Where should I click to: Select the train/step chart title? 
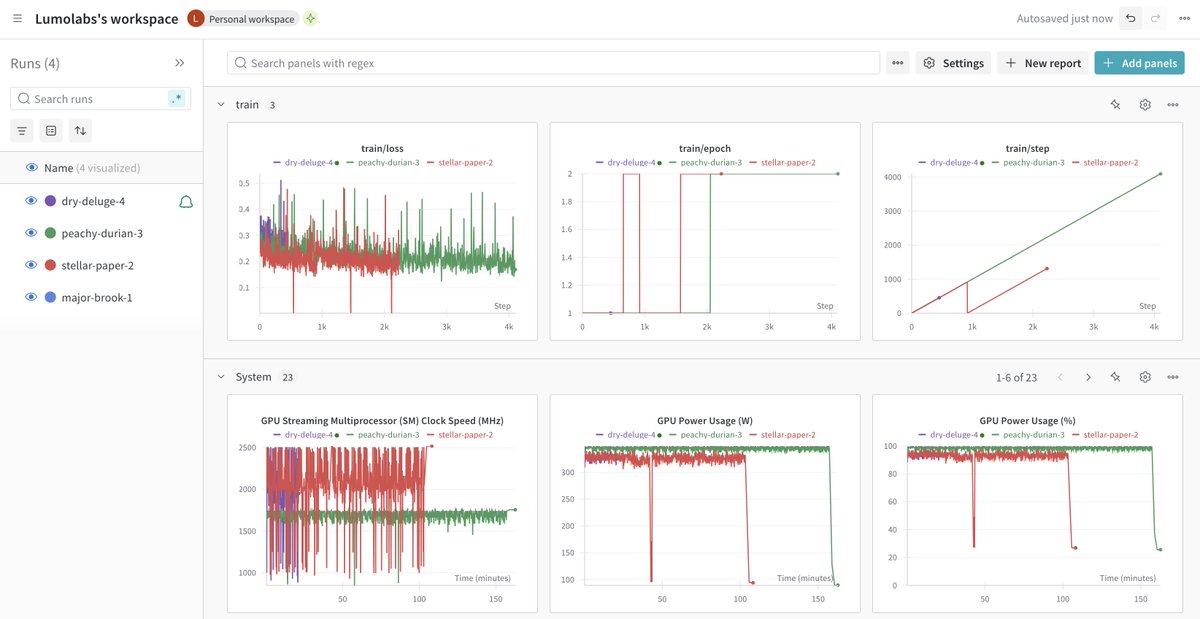pos(1028,148)
